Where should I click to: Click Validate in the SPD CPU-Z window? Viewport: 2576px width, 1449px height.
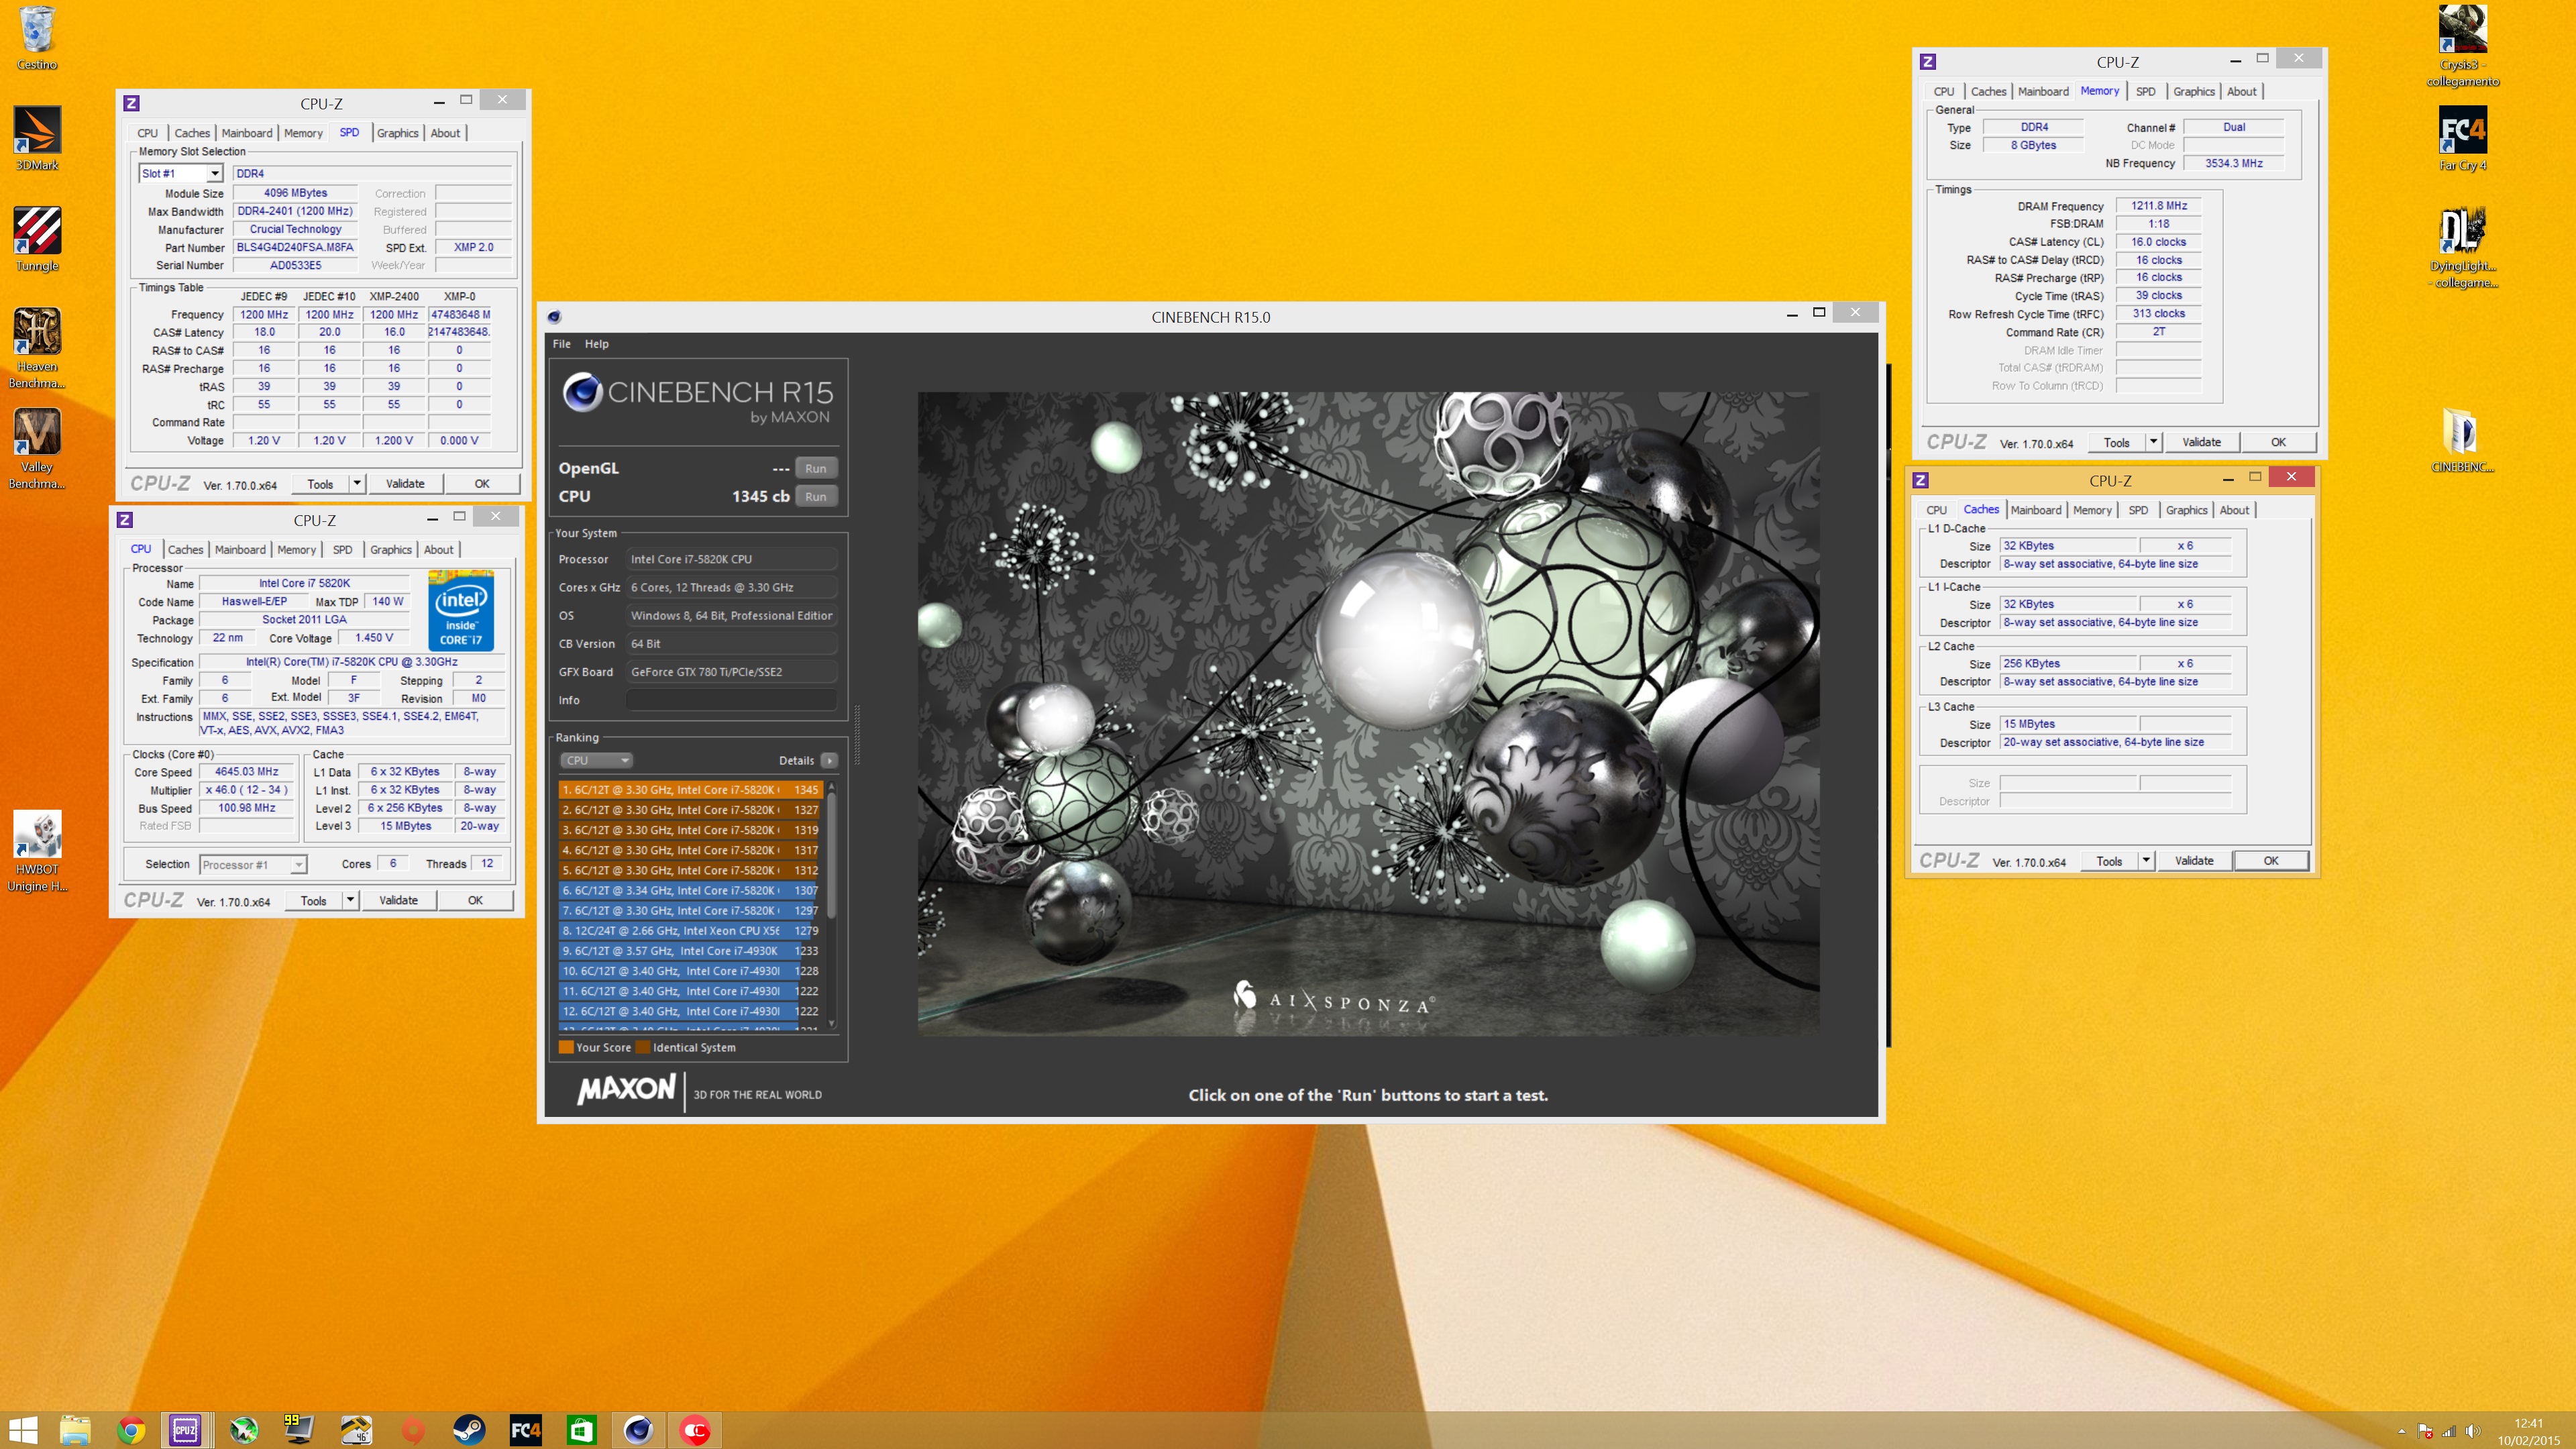click(405, 483)
